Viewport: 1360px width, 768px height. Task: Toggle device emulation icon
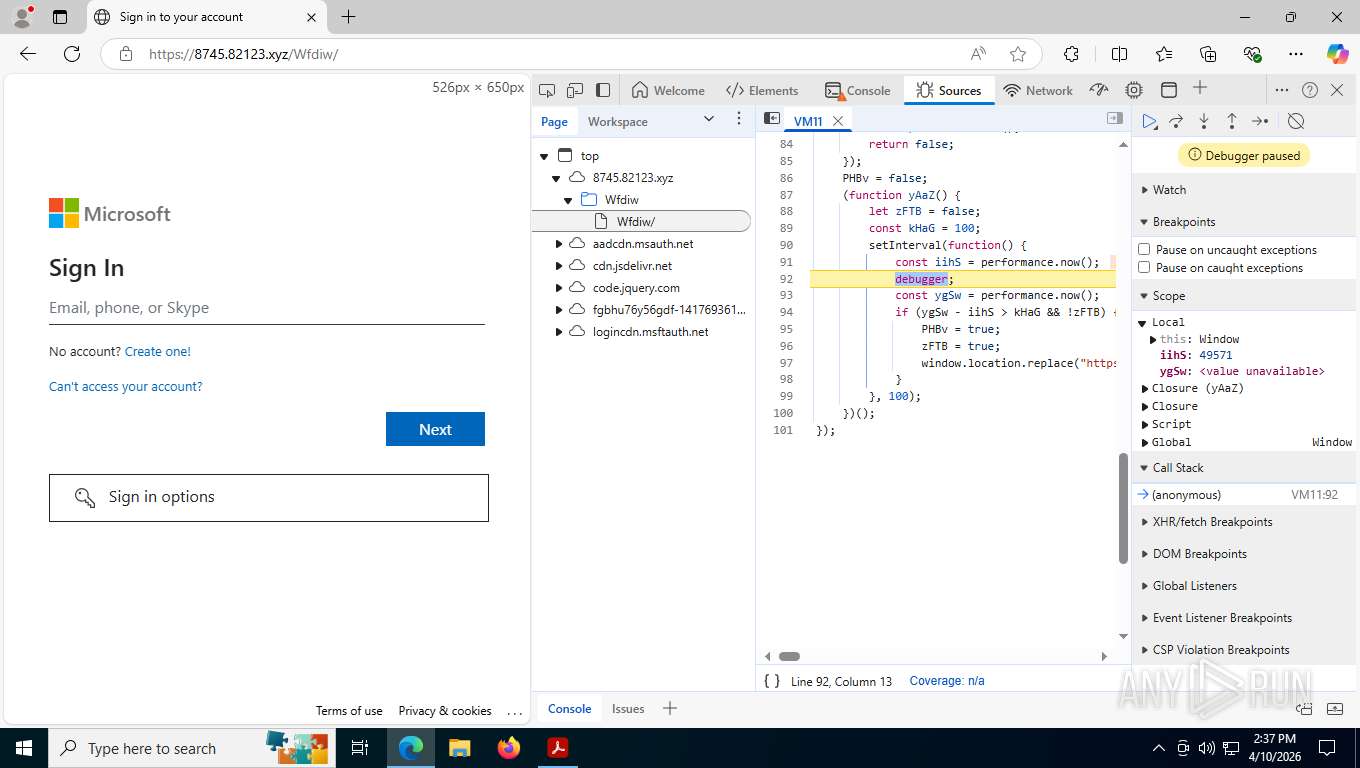coord(575,90)
